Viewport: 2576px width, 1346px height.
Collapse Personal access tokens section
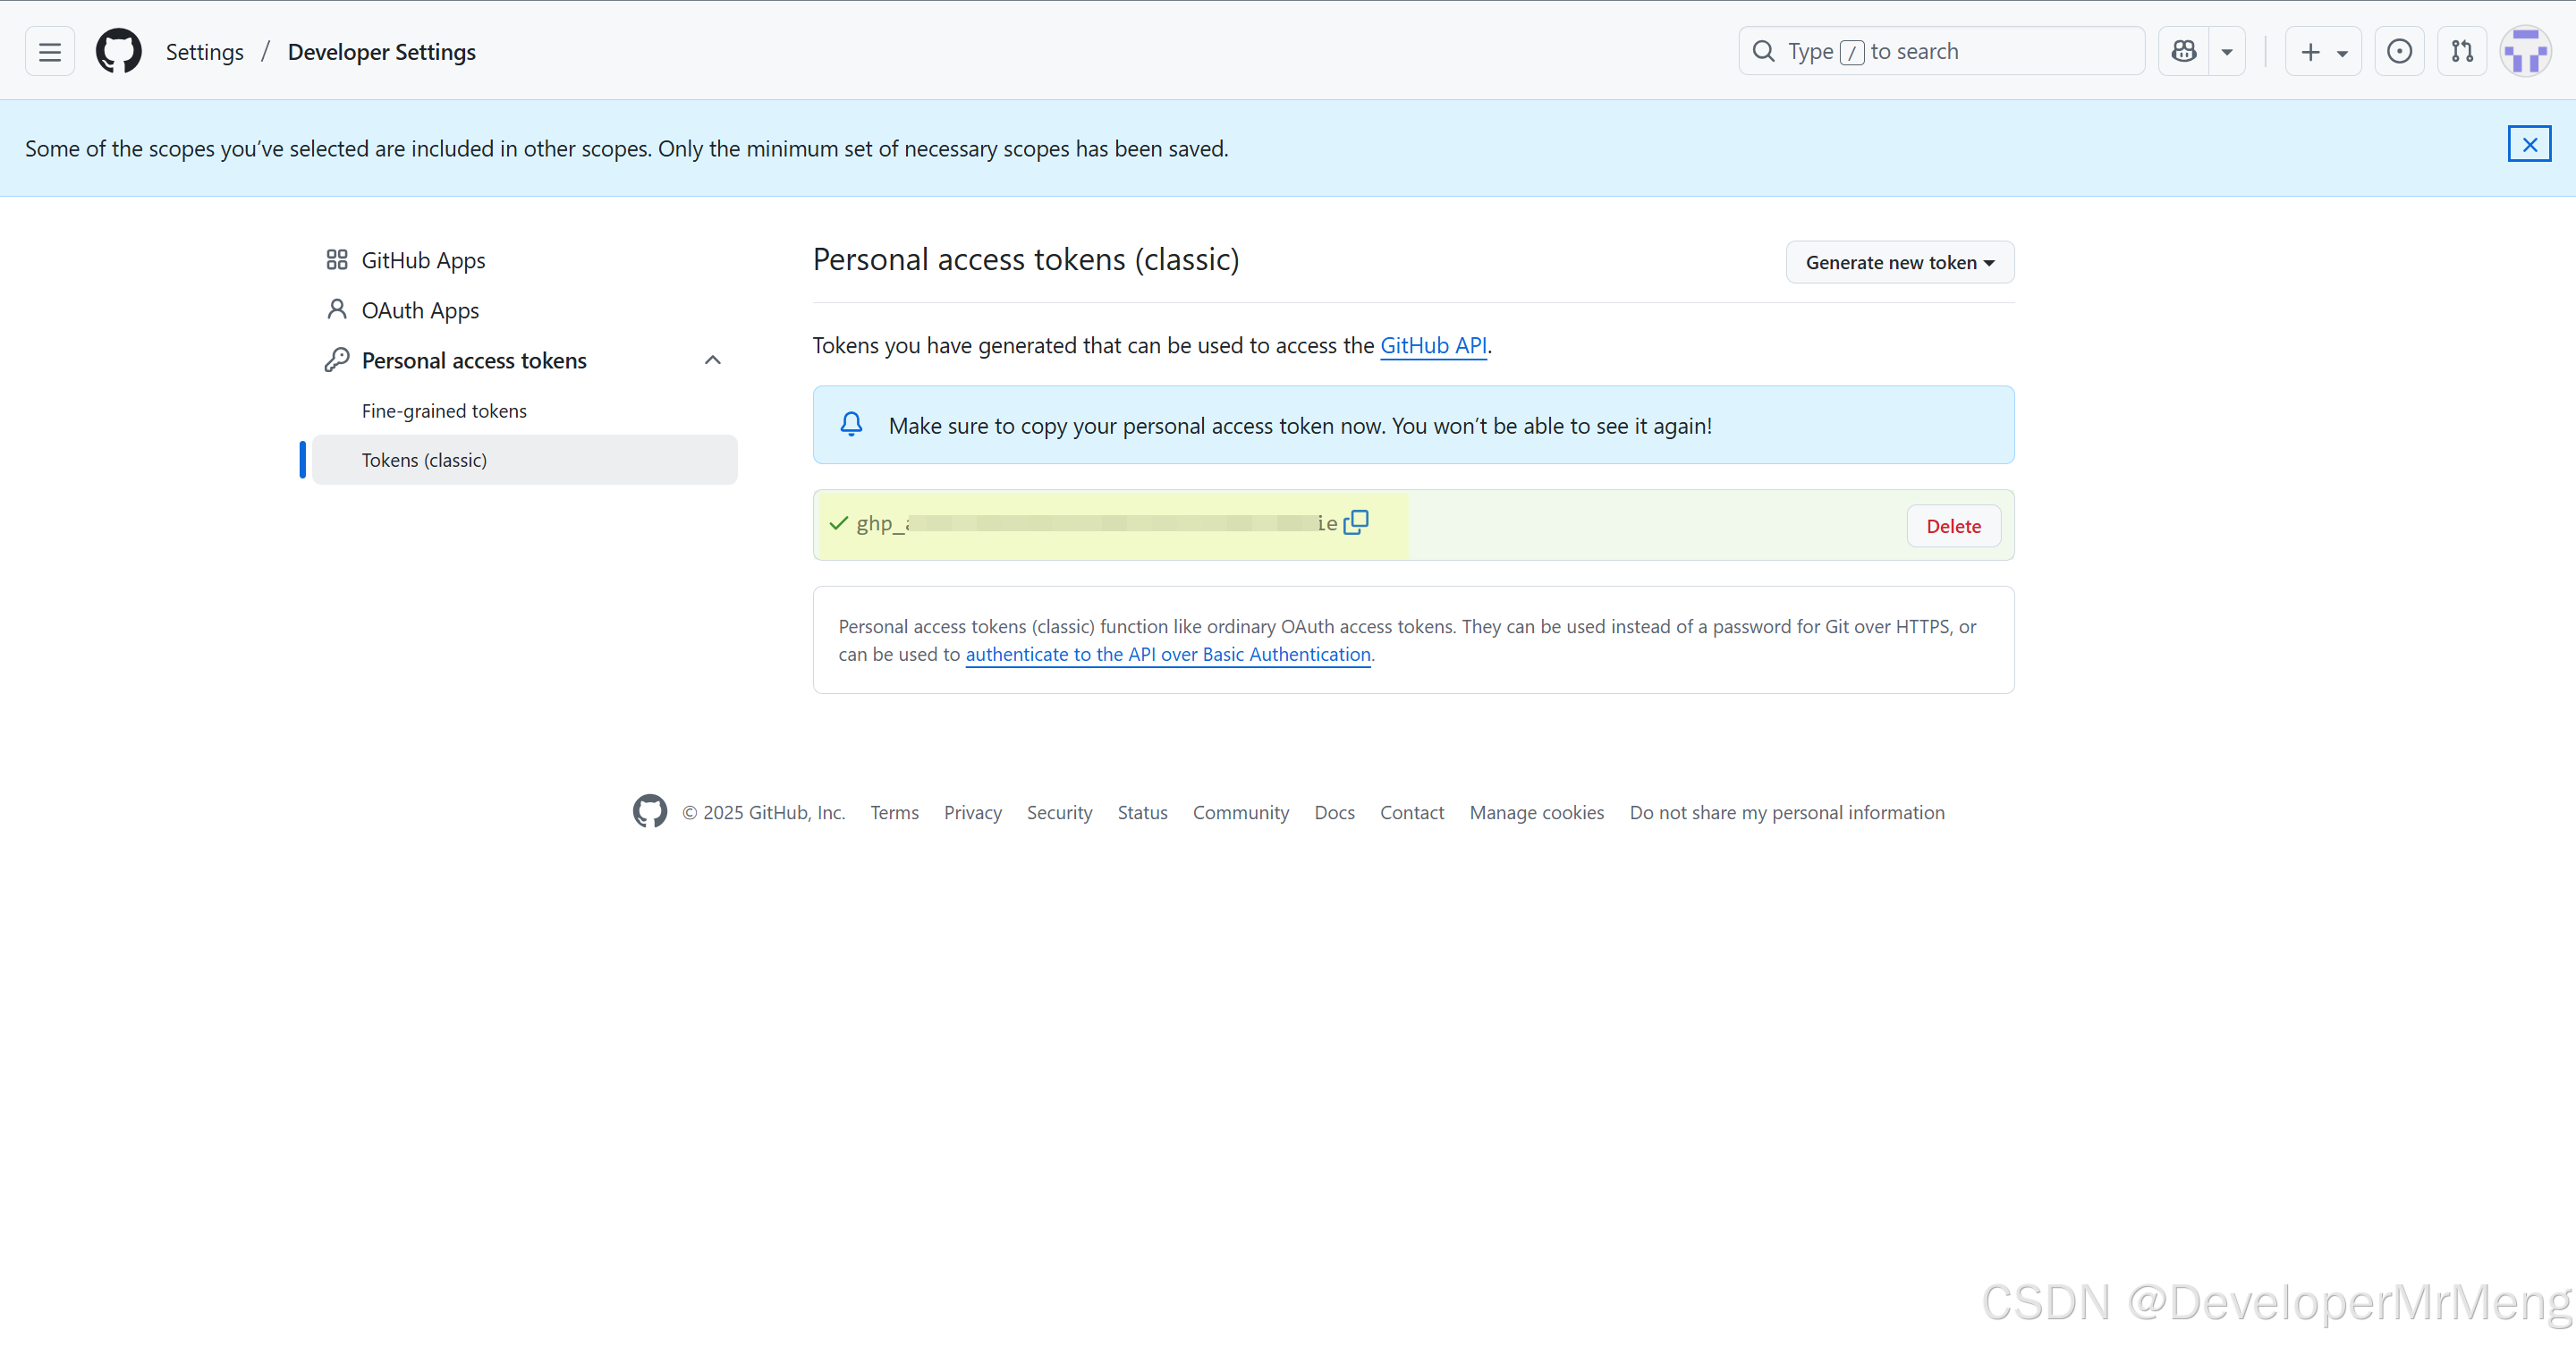(712, 360)
